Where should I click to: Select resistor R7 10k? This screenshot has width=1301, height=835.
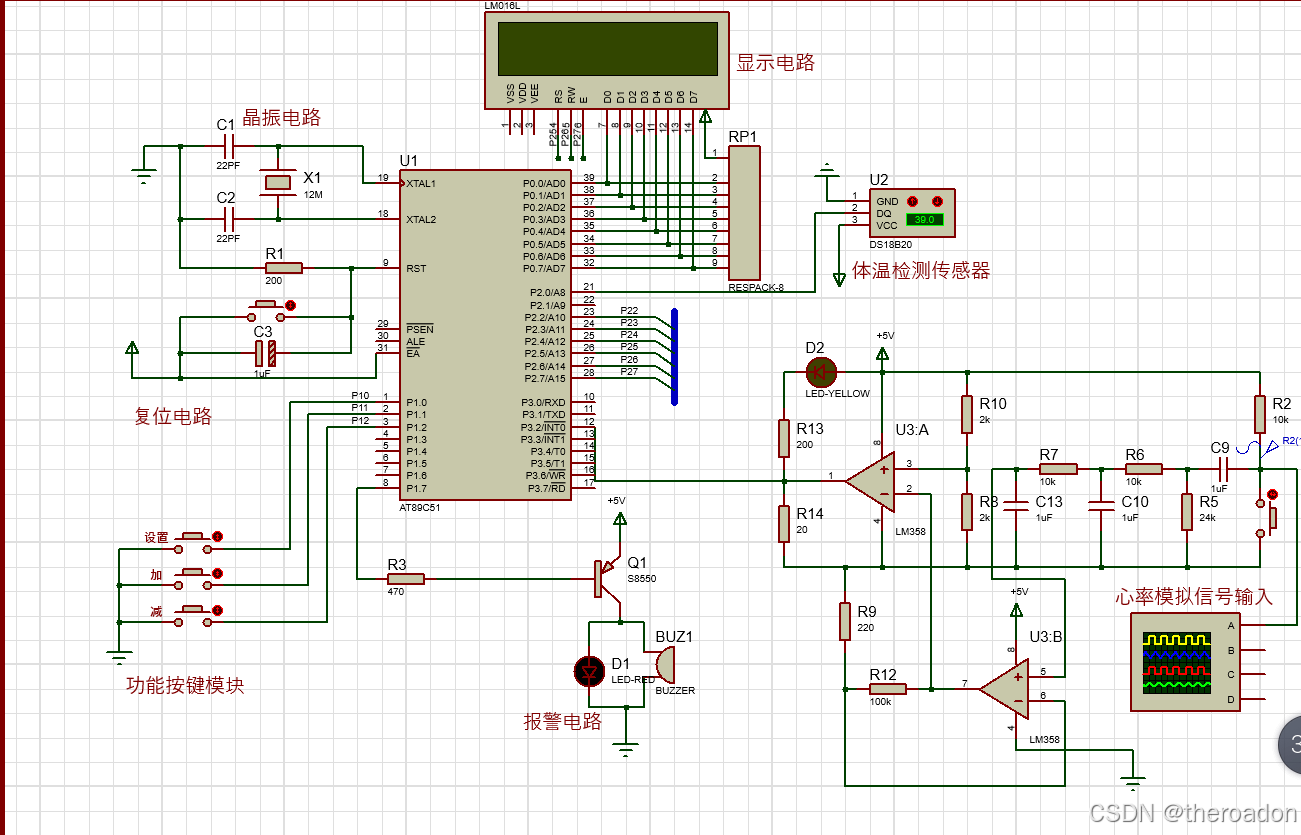[1057, 468]
